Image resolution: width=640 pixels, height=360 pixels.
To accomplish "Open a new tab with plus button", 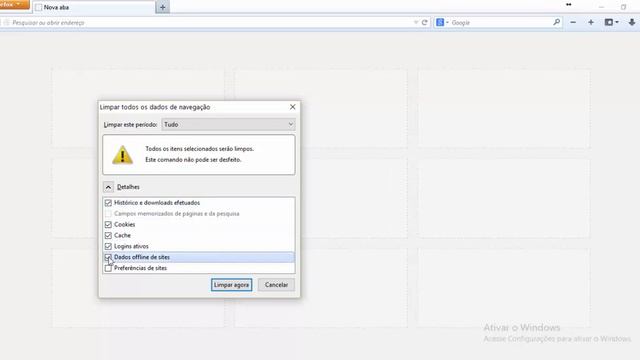I will tap(162, 7).
